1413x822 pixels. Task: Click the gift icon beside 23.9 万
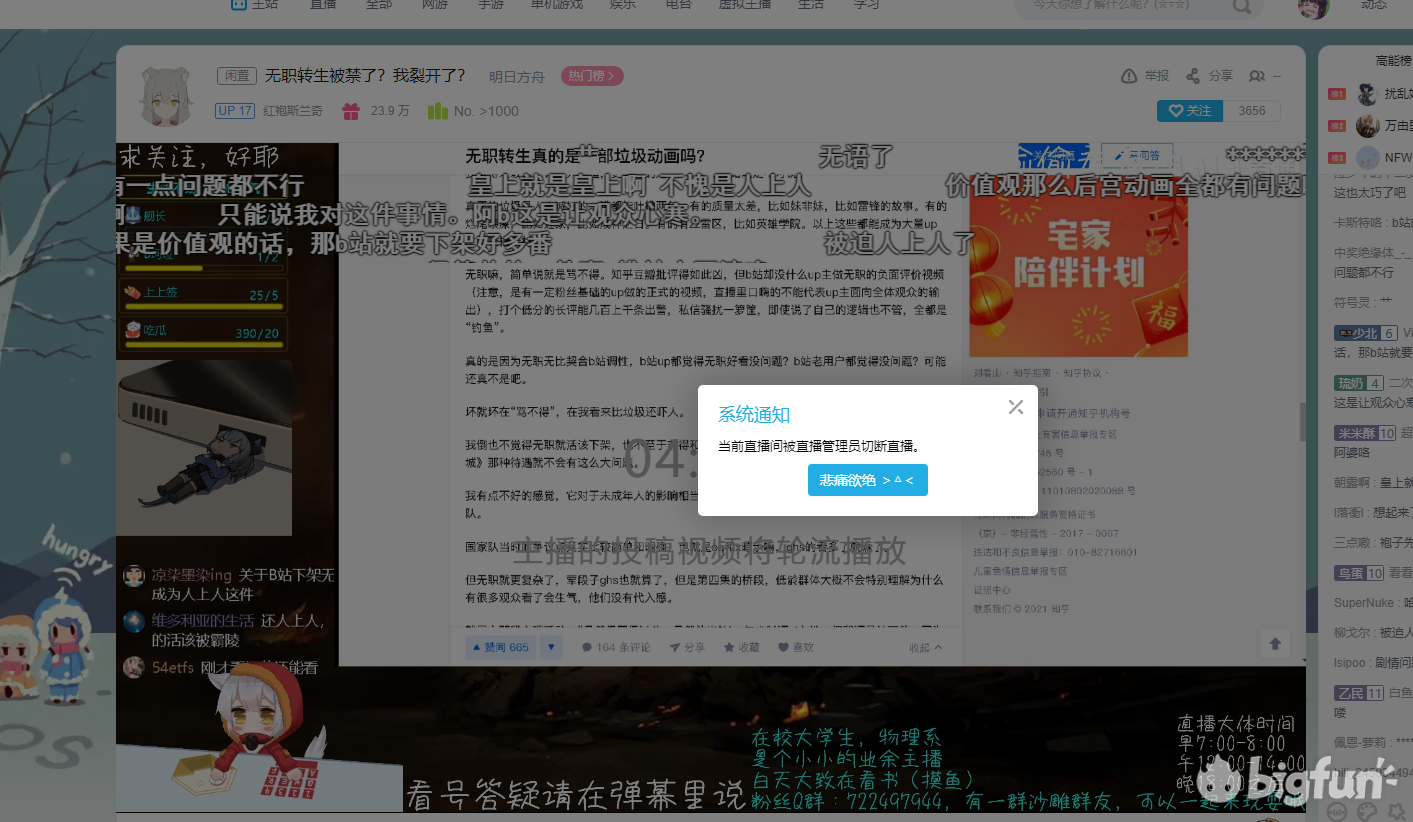pos(350,111)
